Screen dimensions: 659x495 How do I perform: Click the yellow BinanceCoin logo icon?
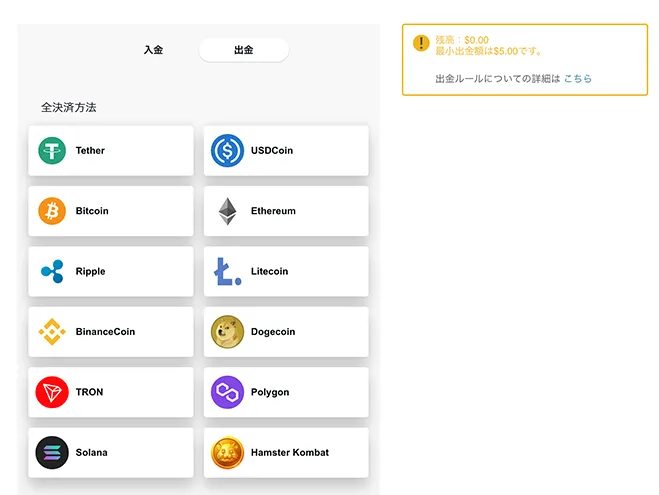coord(52,332)
